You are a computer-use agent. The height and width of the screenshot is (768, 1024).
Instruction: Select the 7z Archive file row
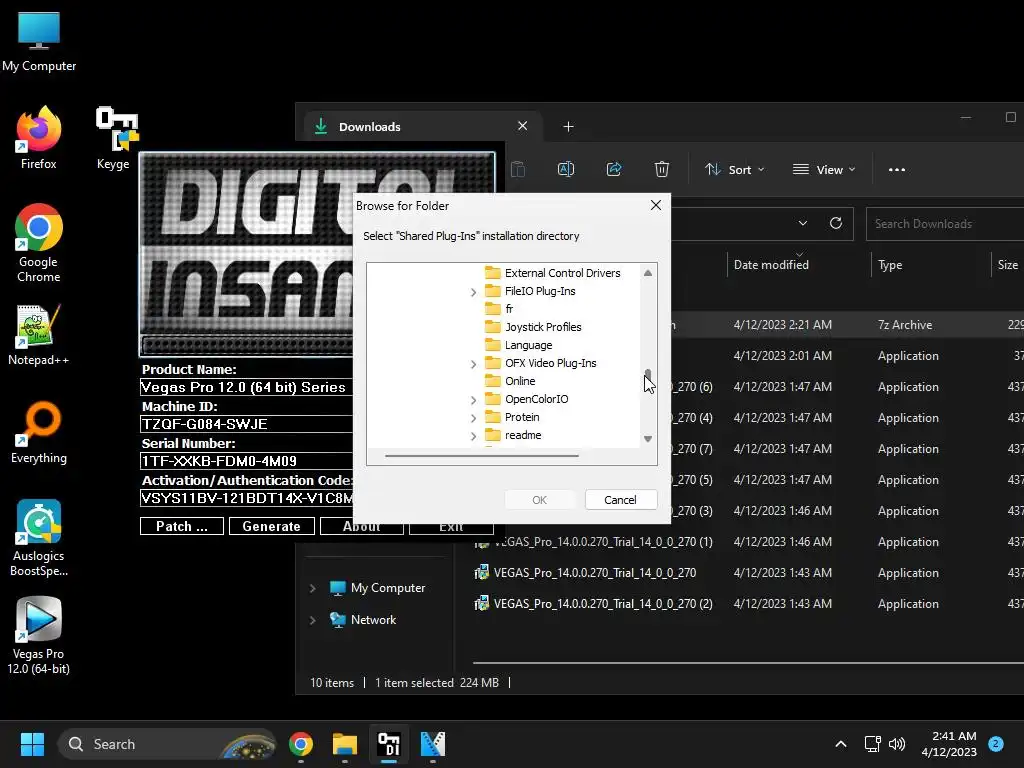(847, 325)
